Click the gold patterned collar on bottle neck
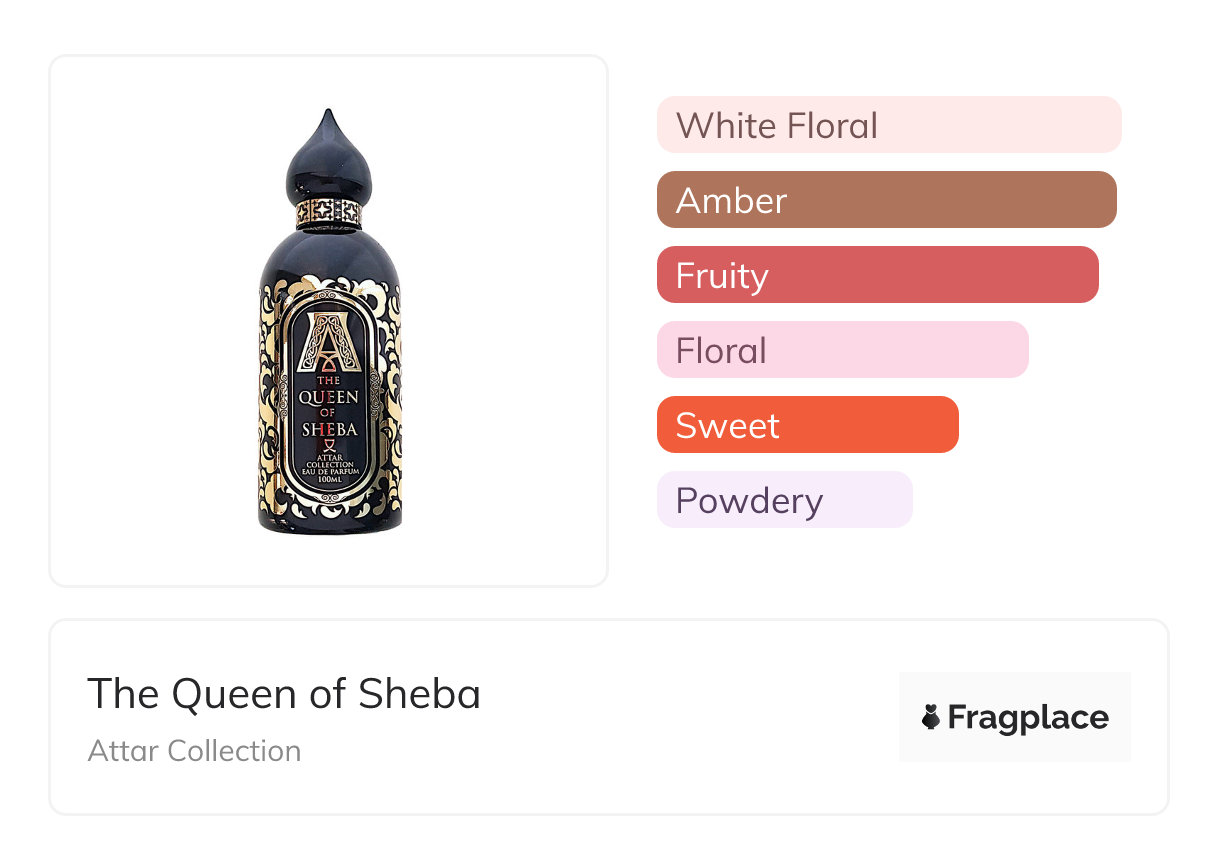Screen dimensions: 1218x864 [x=329, y=211]
